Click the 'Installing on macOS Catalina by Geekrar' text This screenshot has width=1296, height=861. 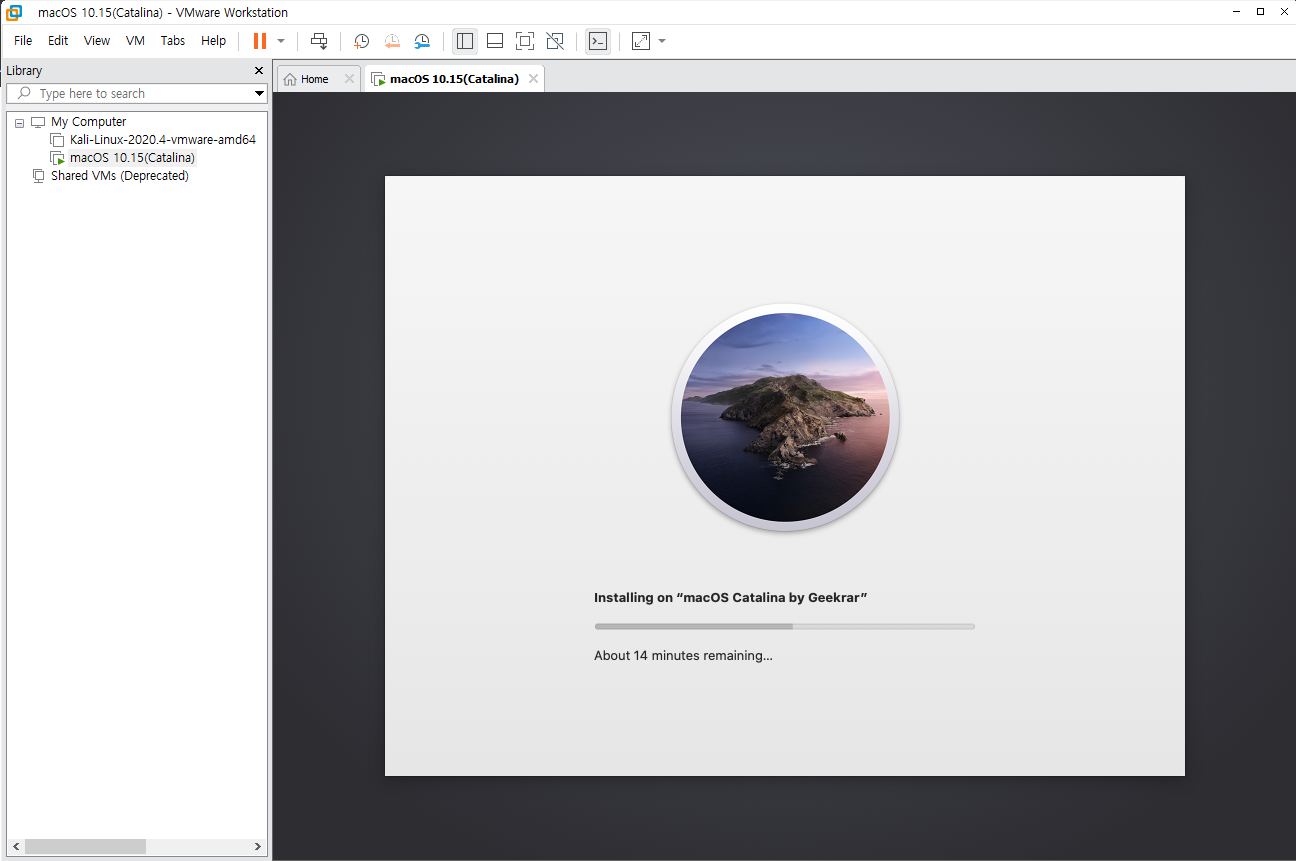730,598
